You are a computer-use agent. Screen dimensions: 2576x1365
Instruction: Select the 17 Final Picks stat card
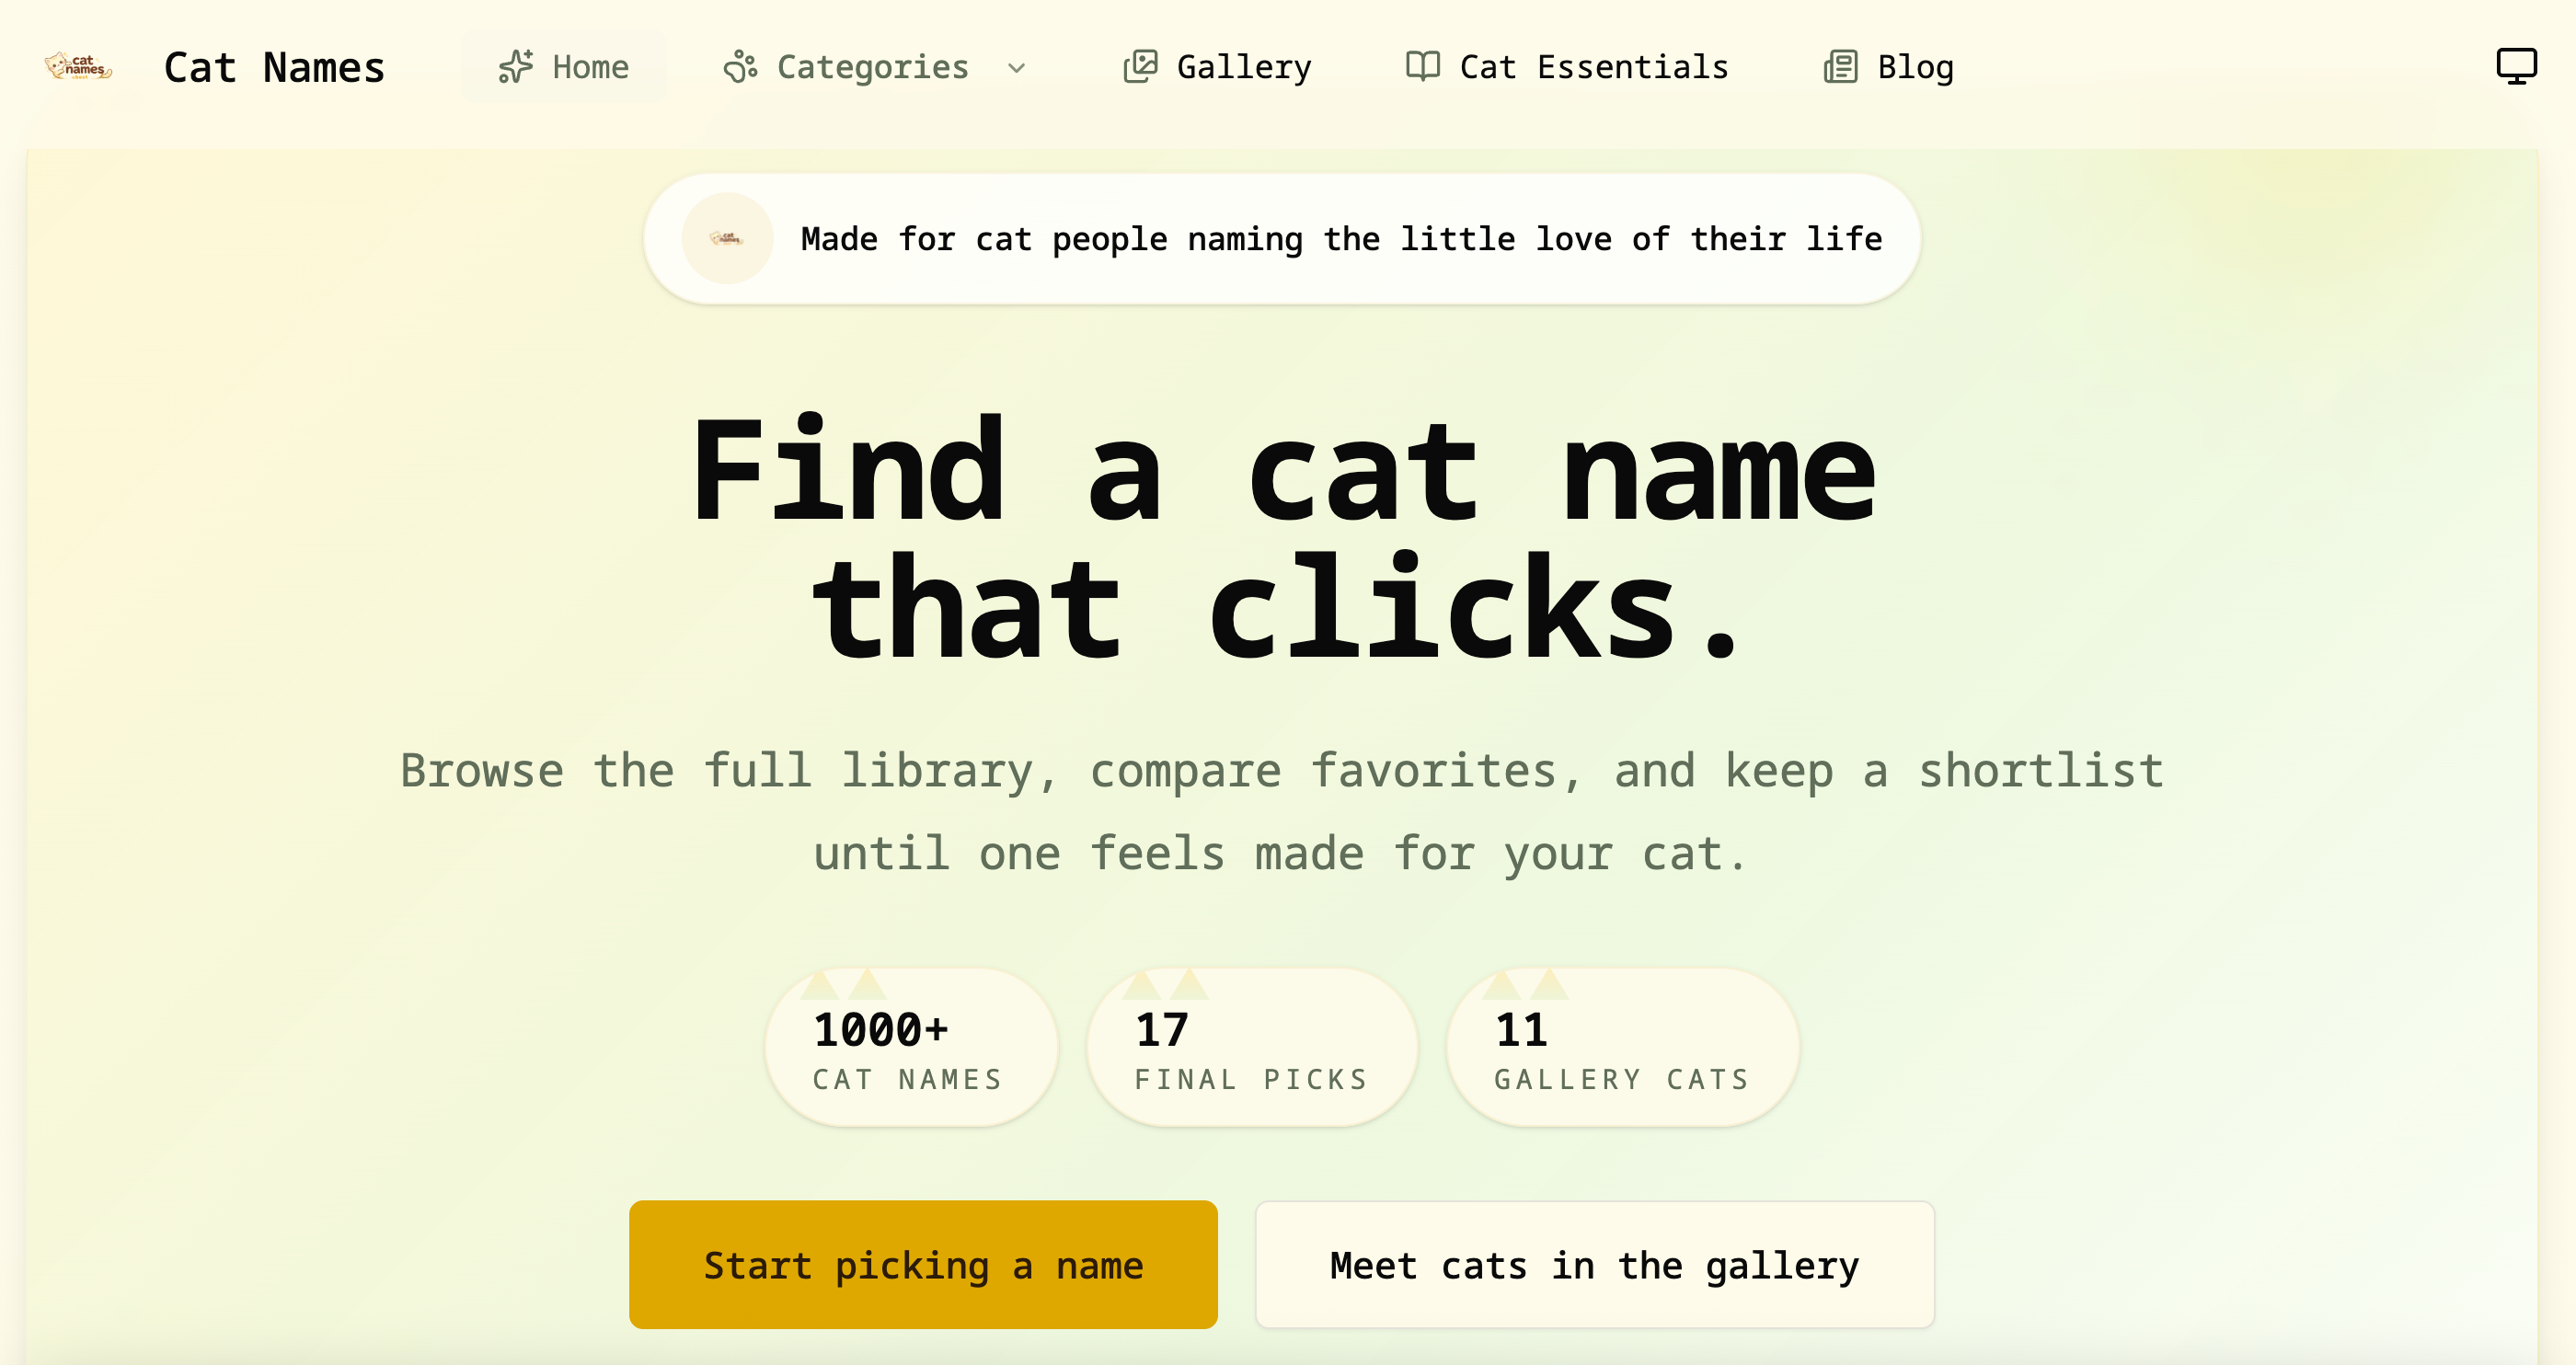pos(1251,1048)
